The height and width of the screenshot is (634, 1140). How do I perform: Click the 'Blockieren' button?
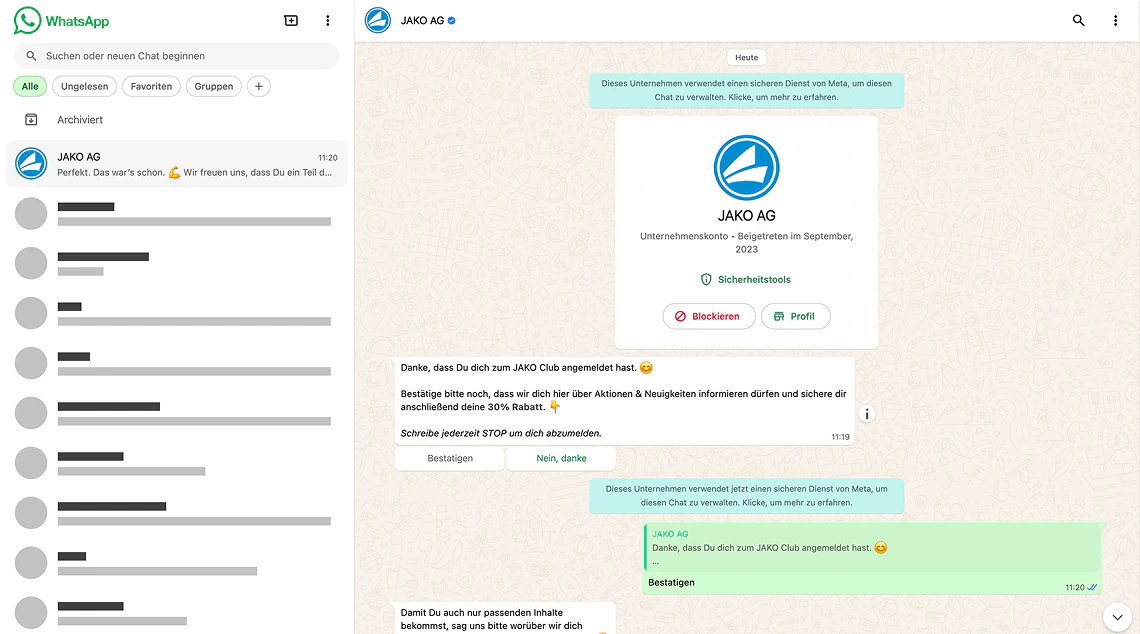[709, 316]
